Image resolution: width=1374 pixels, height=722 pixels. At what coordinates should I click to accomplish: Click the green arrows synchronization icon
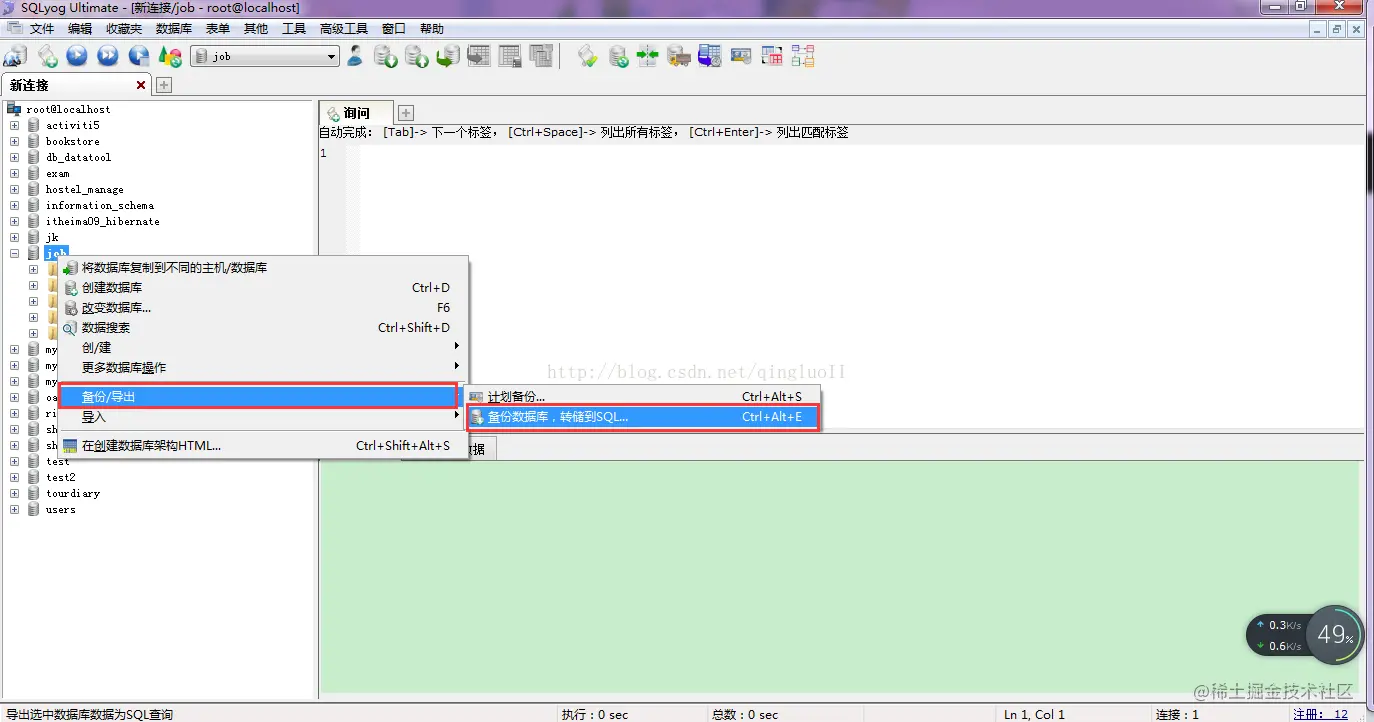click(648, 57)
